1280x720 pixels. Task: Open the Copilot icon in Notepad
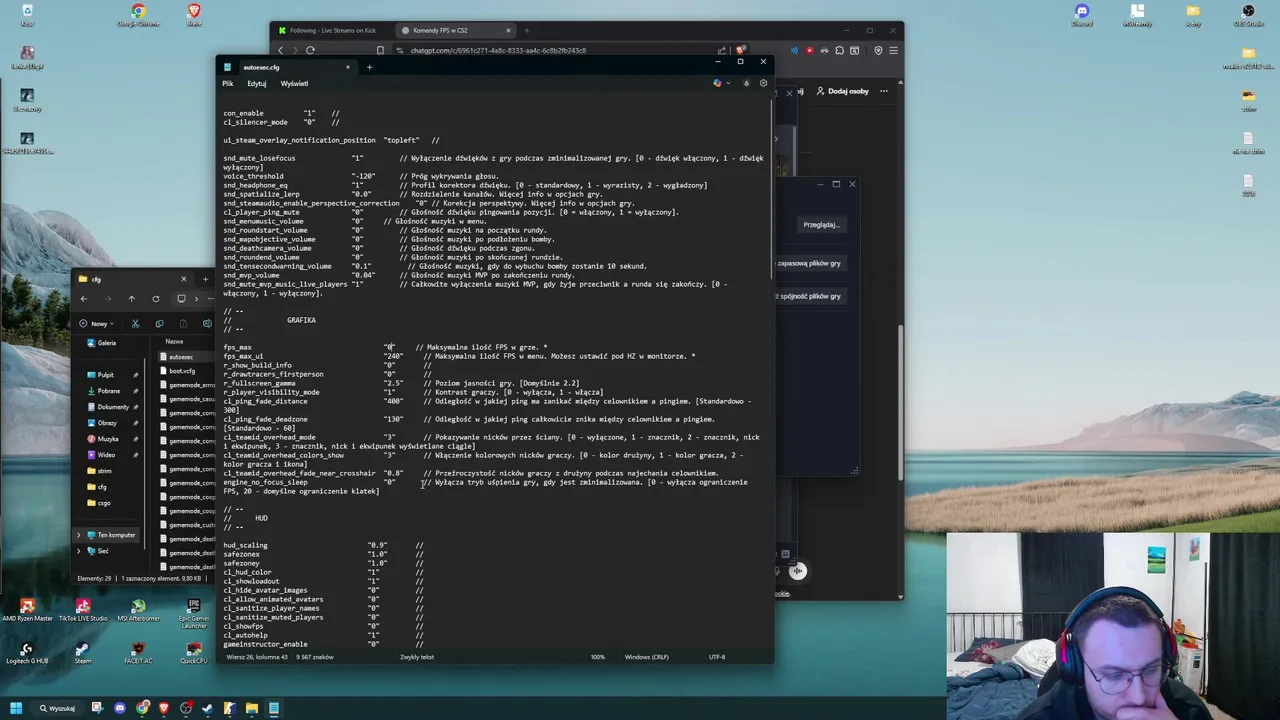(x=717, y=83)
